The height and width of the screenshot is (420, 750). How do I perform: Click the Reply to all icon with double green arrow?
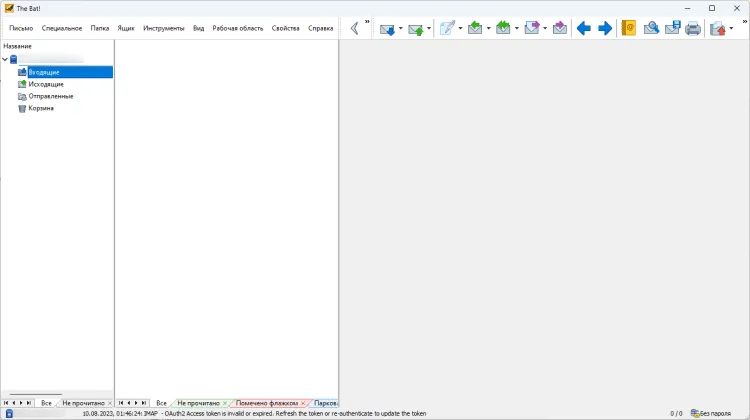point(503,28)
